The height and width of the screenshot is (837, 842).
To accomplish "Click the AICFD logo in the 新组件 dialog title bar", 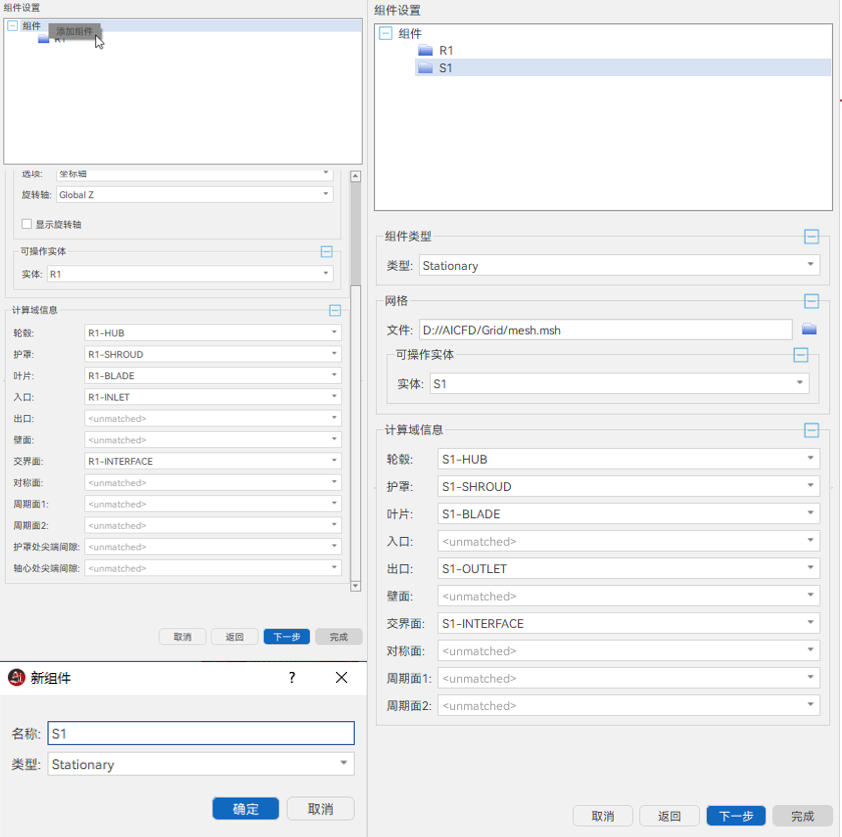I will pos(18,677).
